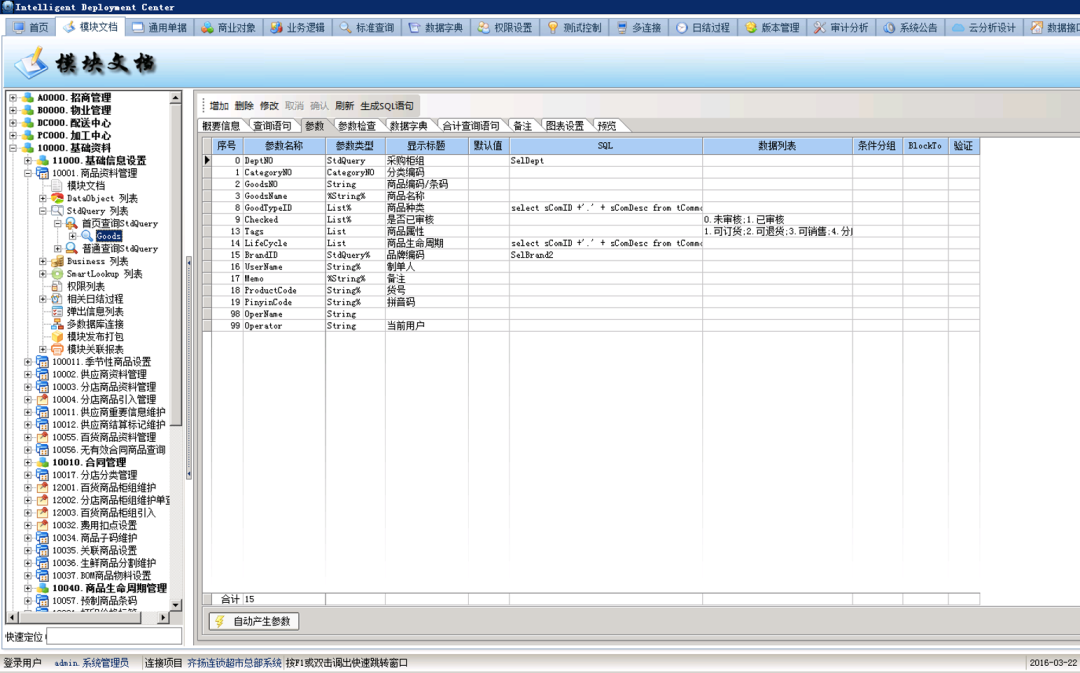Collapse the 10000.基础资料 tree node
1080x673 pixels.
13,148
